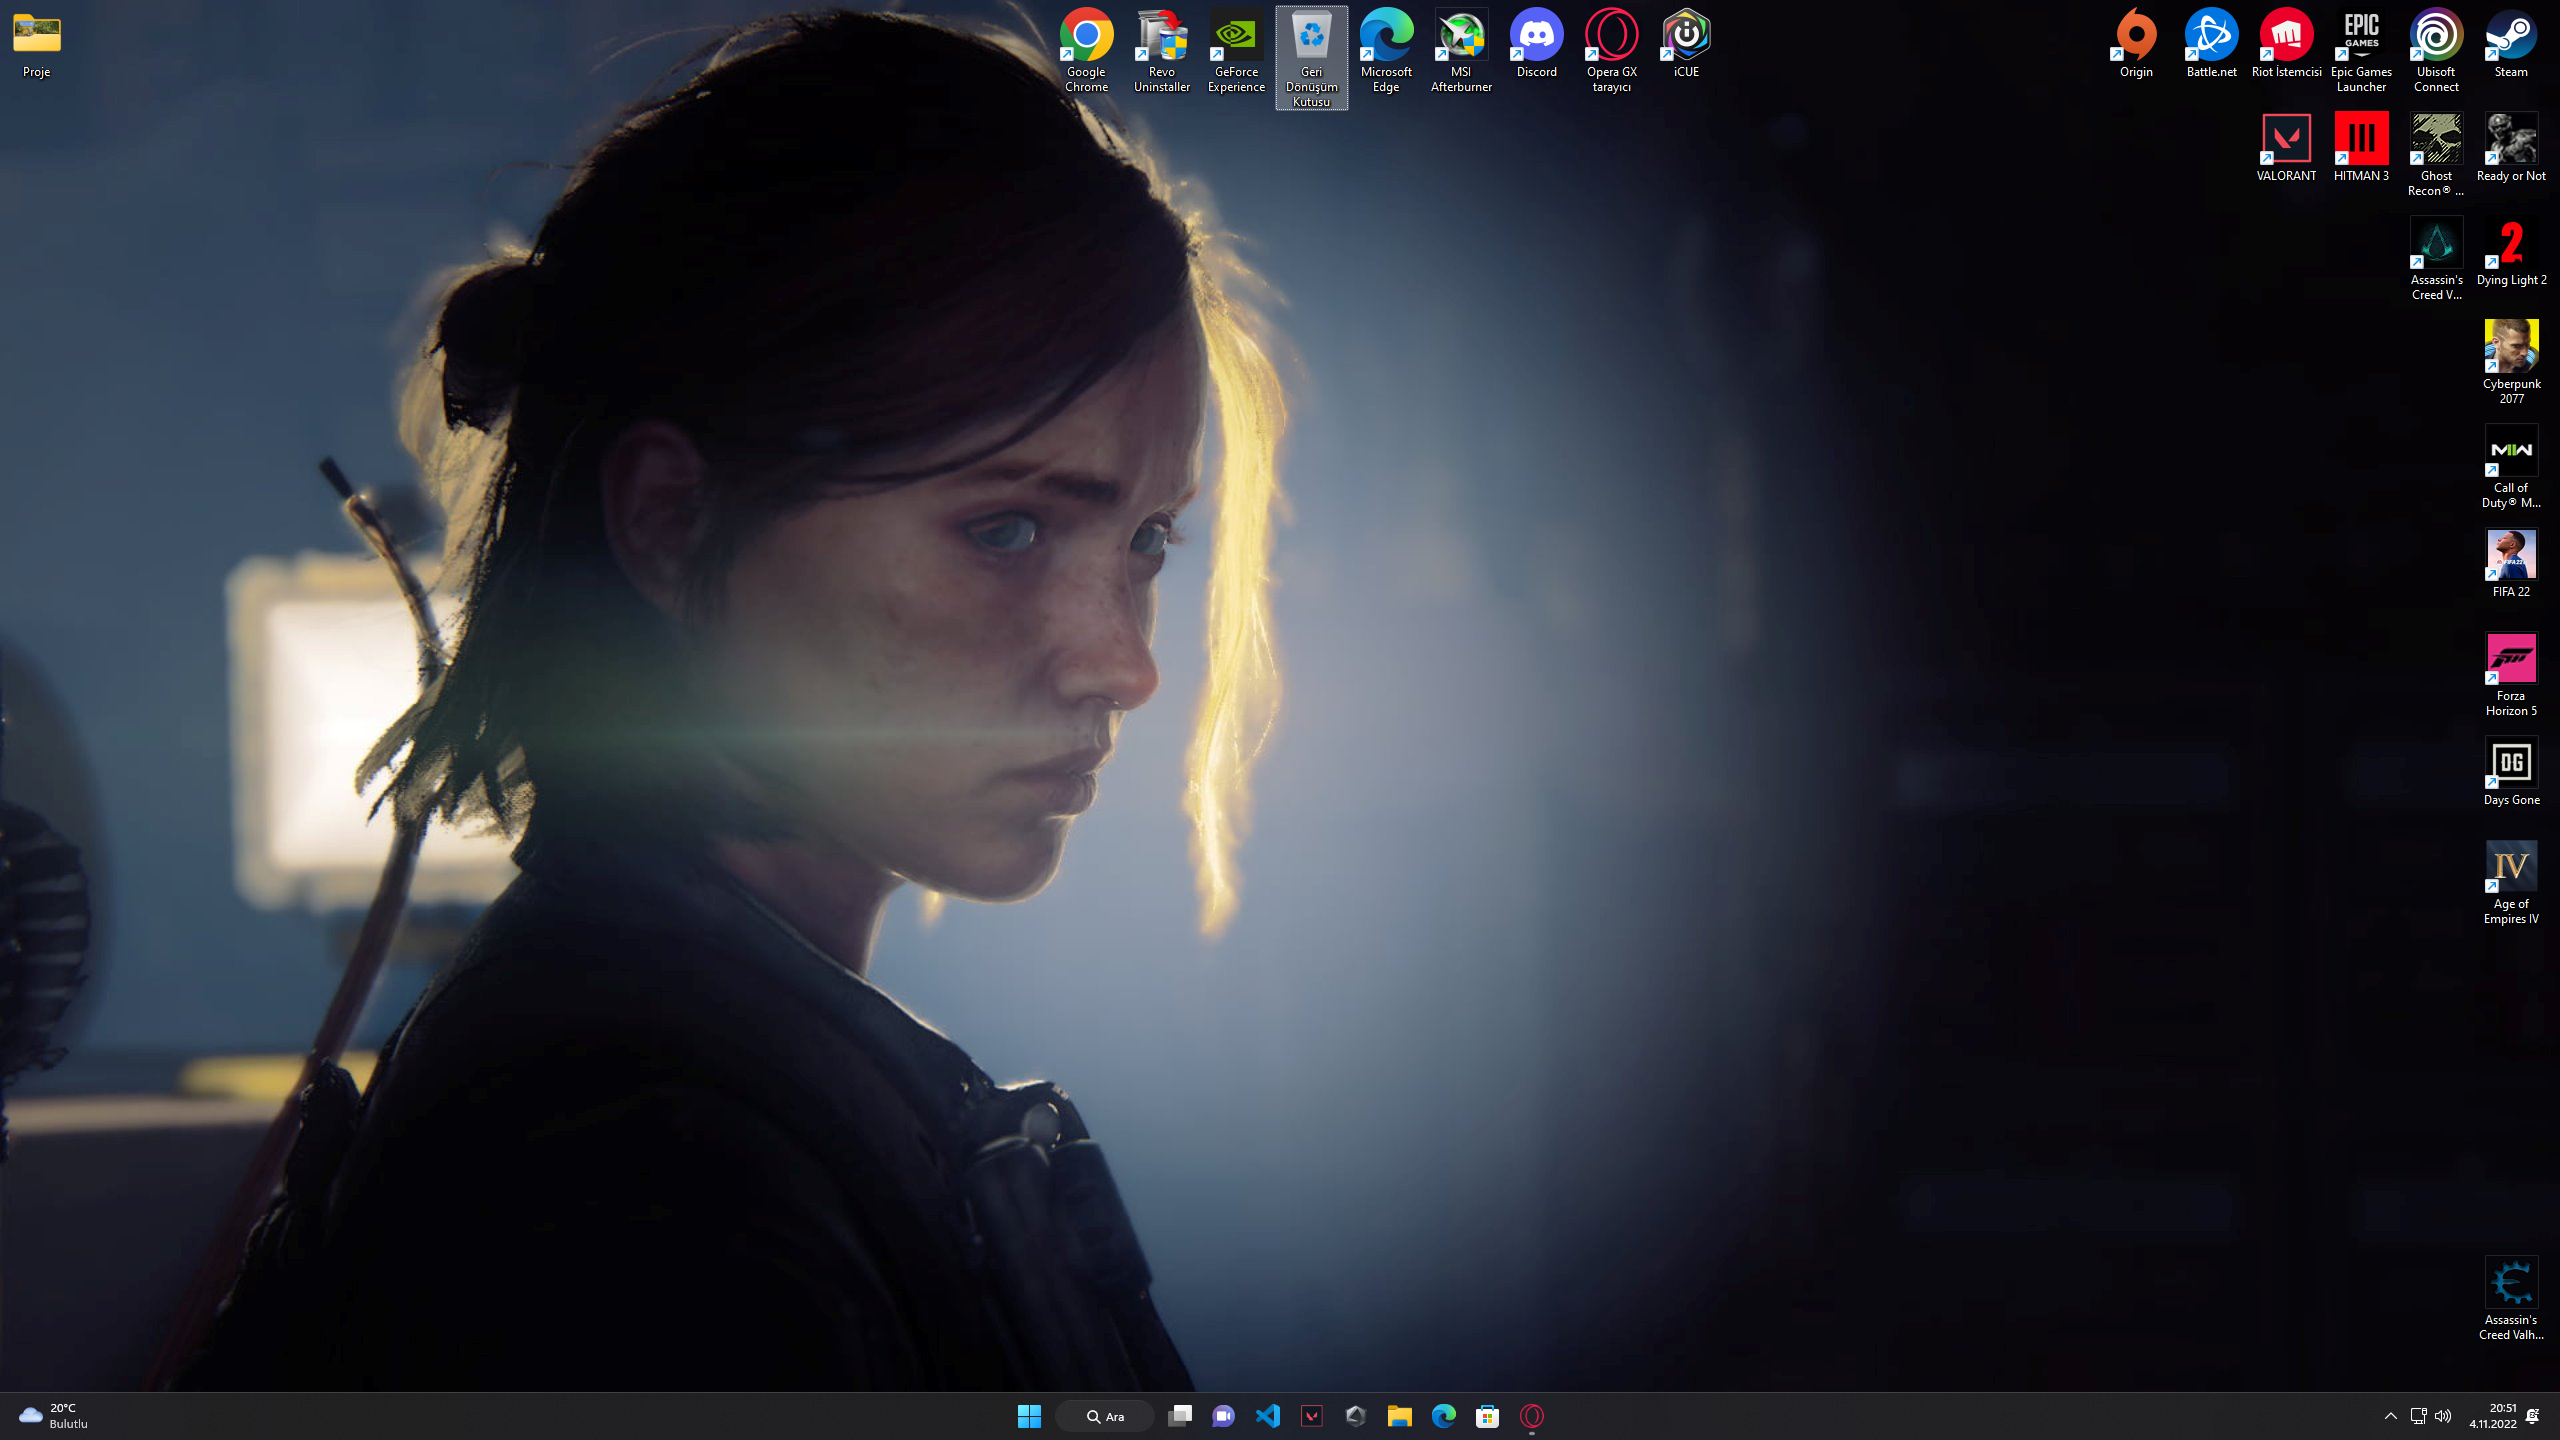Select the Ready or Not game icon
The width and height of the screenshot is (2560, 1440).
pyautogui.click(x=2511, y=148)
